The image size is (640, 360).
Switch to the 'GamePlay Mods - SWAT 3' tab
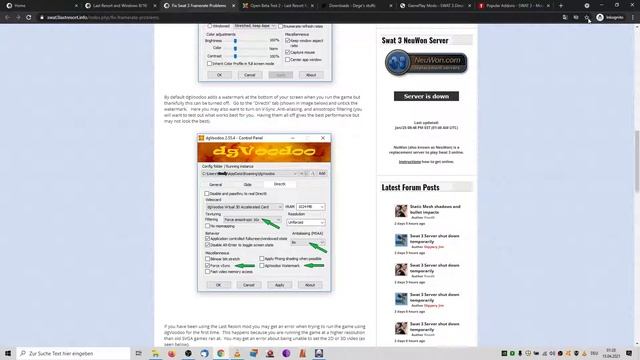tap(436, 6)
